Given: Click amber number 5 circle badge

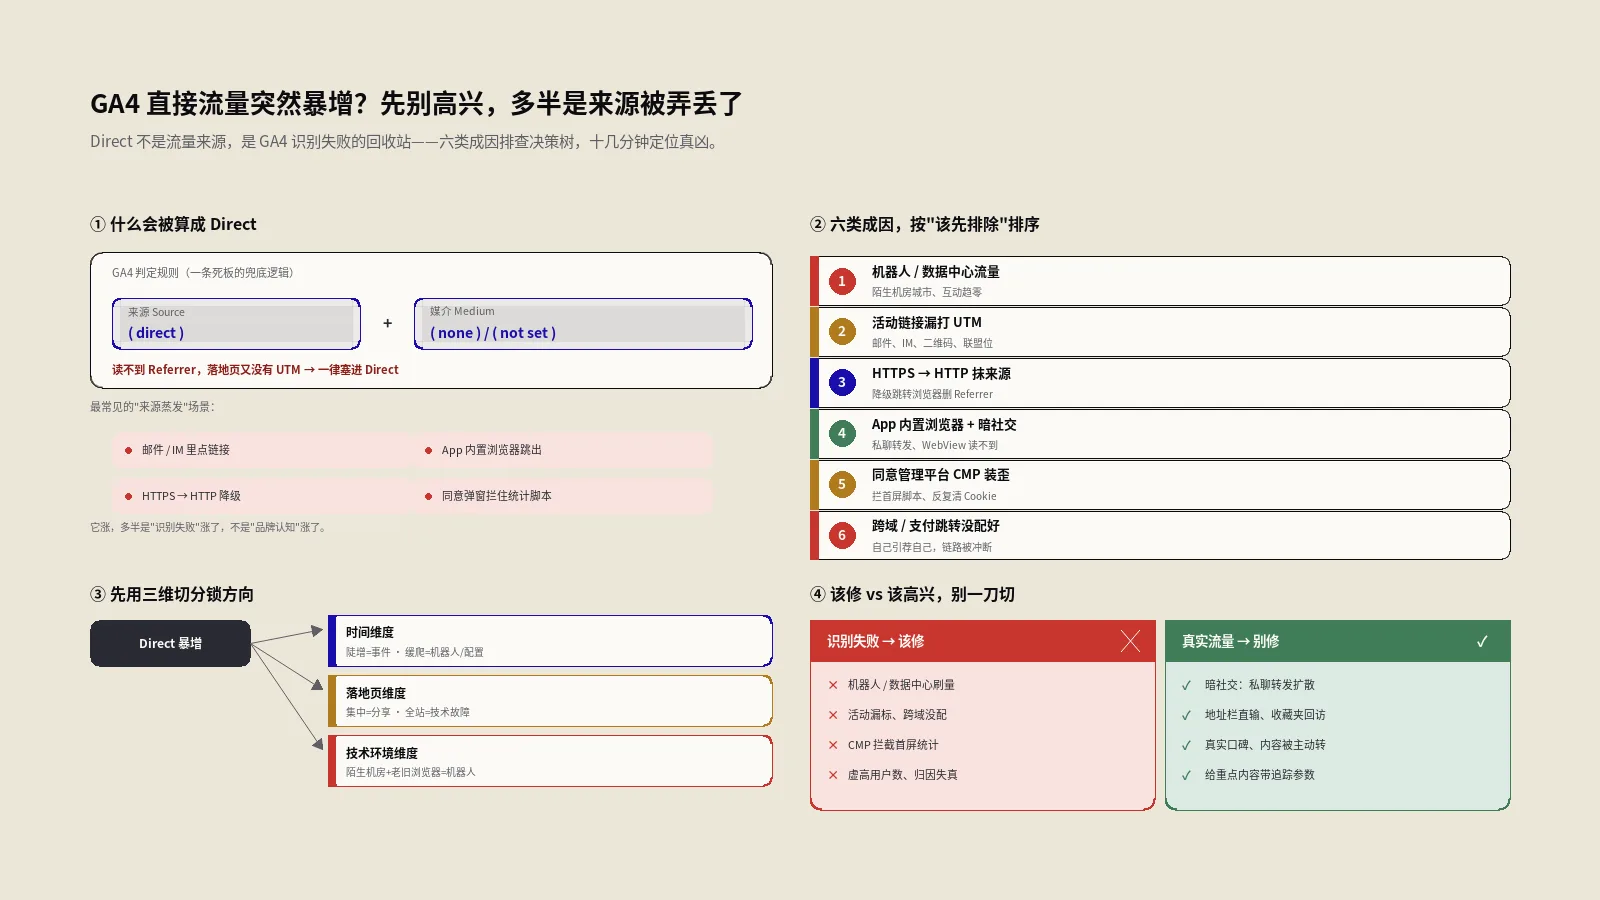Looking at the screenshot, I should 842,485.
